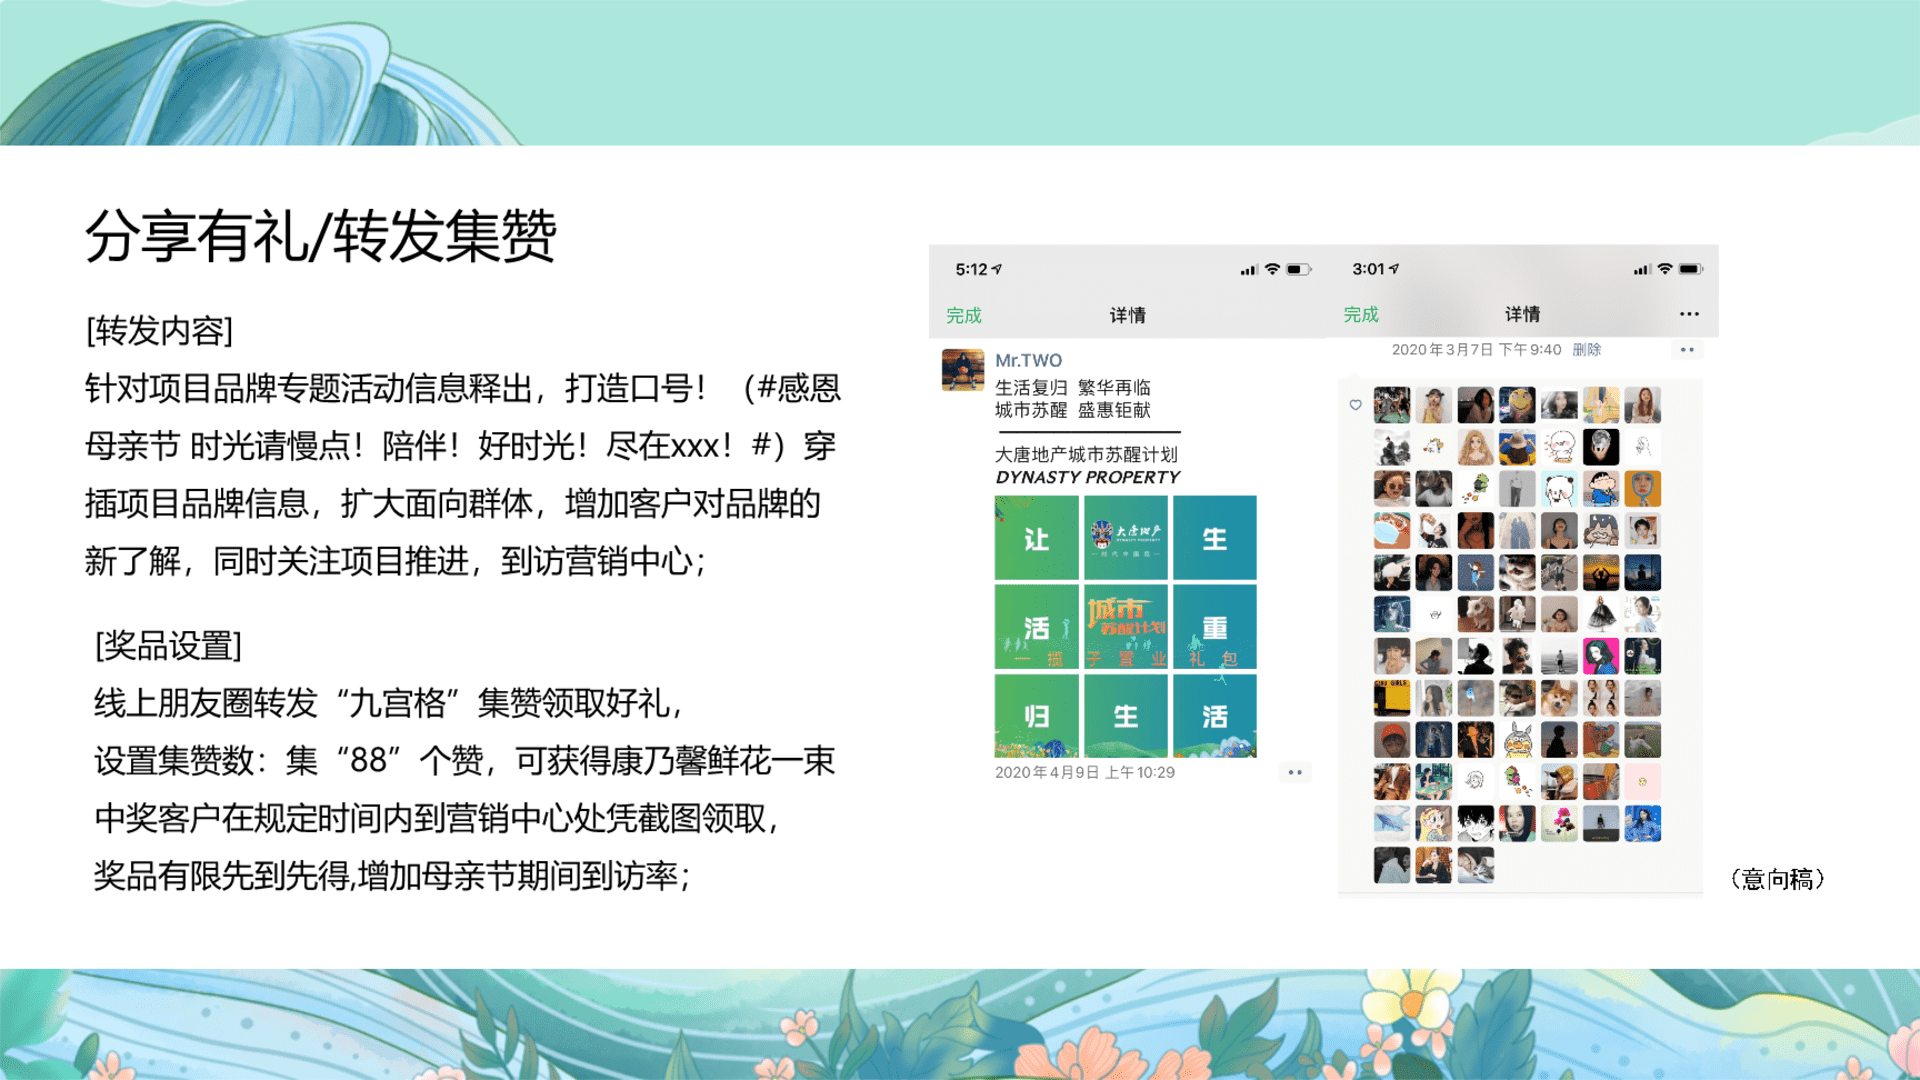Image resolution: width=1920 pixels, height=1080 pixels.
Task: Open the 活 tile in the middle row
Action: (x=1037, y=627)
